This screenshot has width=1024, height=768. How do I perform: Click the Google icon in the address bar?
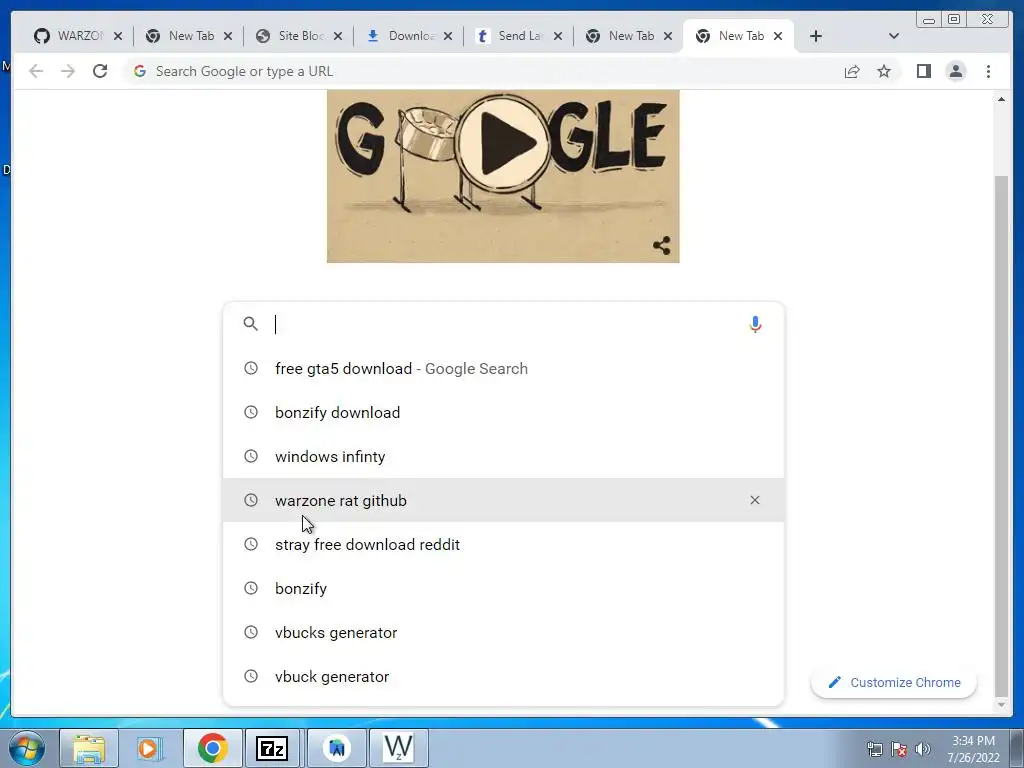coord(140,71)
